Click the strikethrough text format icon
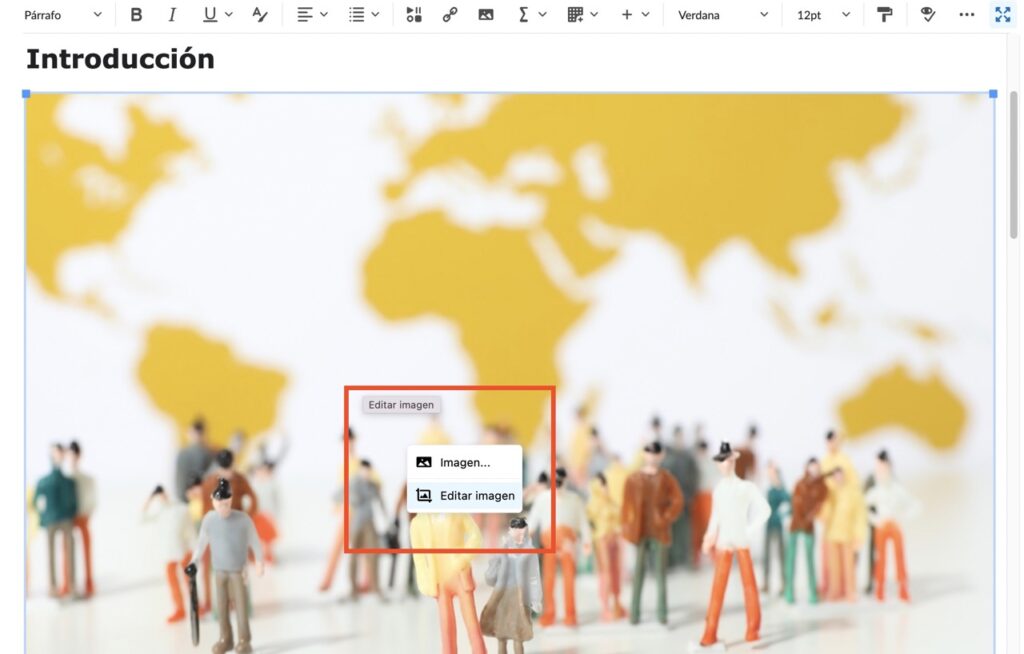The height and width of the screenshot is (654, 1024). [x=260, y=15]
